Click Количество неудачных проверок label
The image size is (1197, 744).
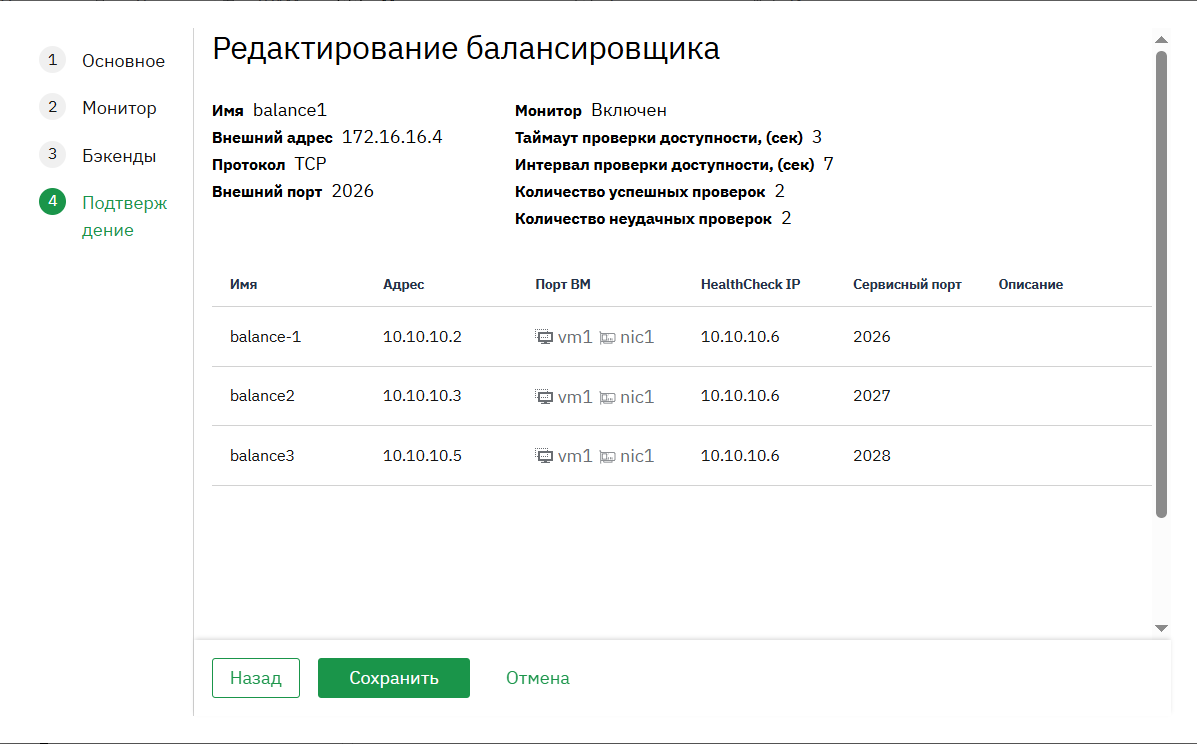pos(644,219)
